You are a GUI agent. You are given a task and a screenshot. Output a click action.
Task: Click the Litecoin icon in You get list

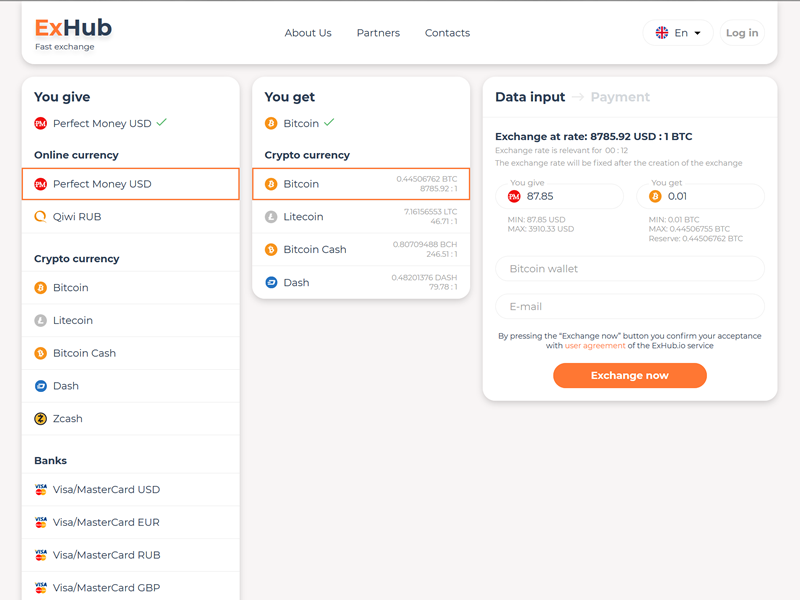(271, 216)
